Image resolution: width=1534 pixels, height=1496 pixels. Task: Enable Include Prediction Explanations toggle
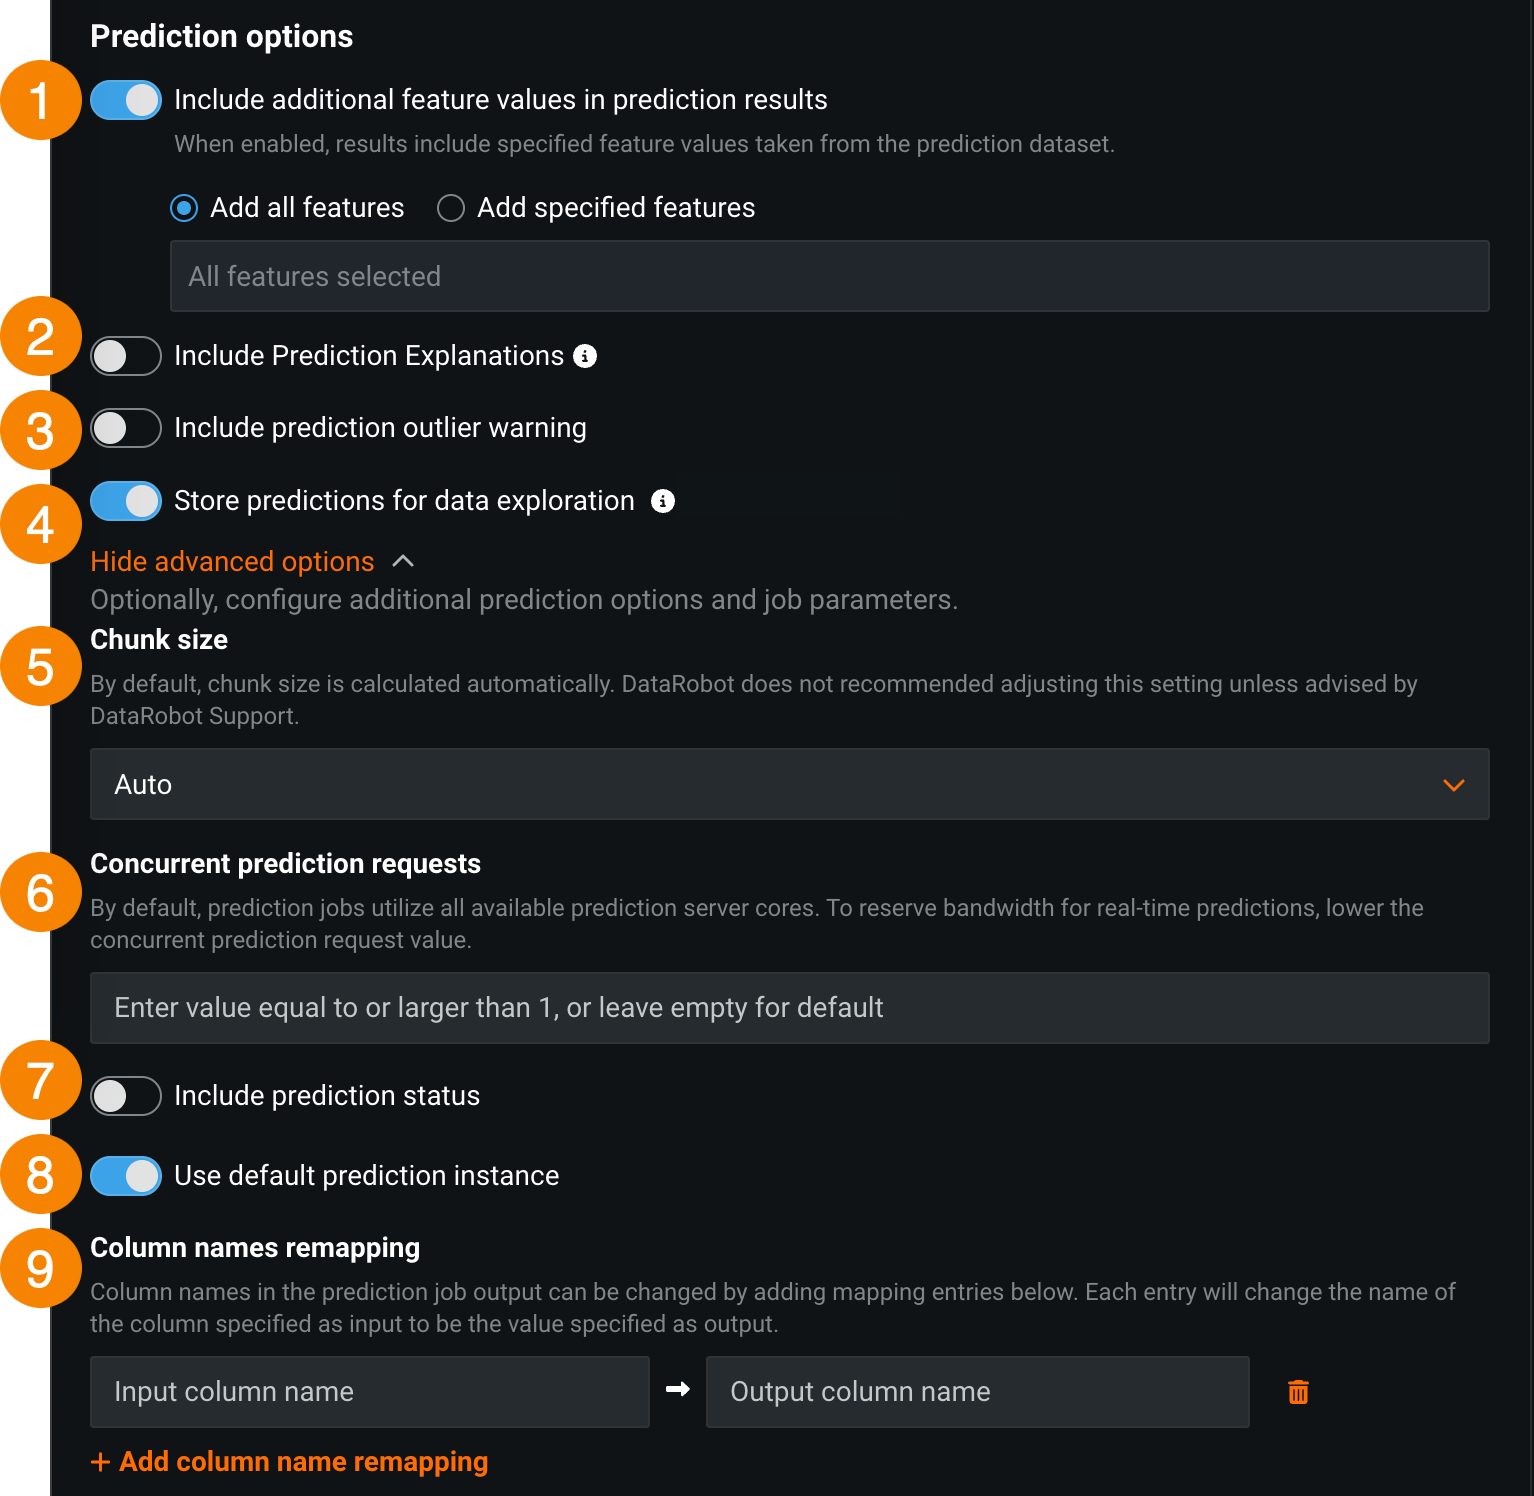point(126,356)
